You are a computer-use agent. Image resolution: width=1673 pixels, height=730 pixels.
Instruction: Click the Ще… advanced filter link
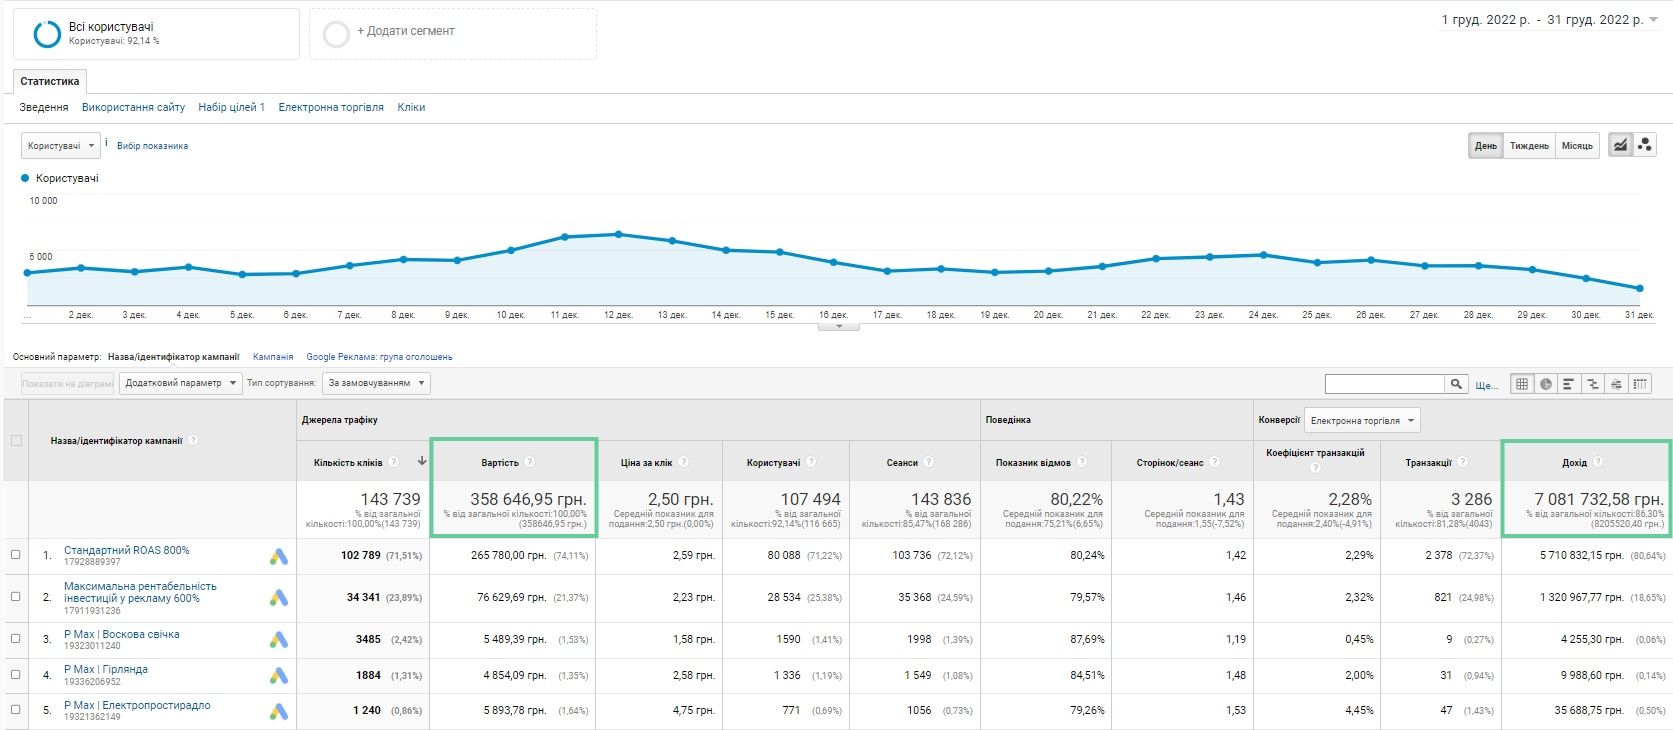(x=1486, y=385)
